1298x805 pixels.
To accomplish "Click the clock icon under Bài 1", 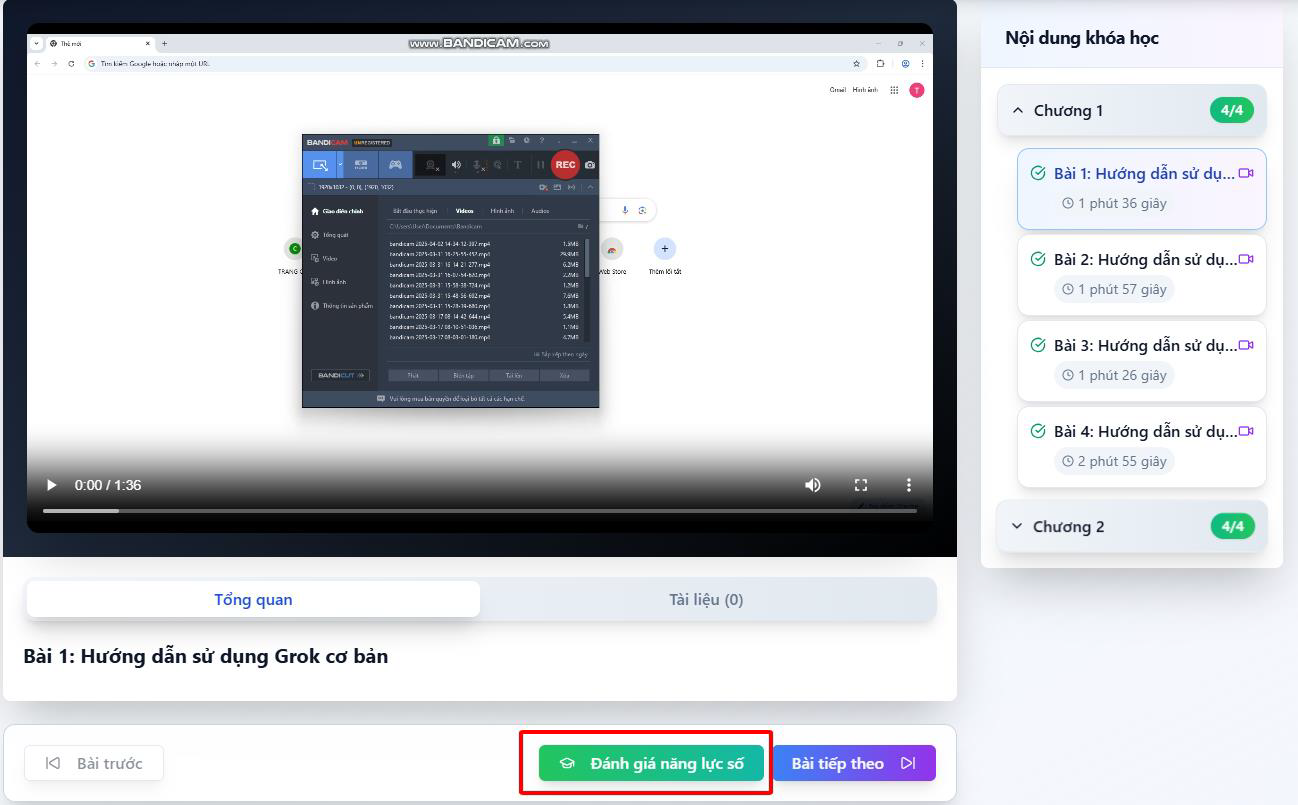I will [1068, 203].
